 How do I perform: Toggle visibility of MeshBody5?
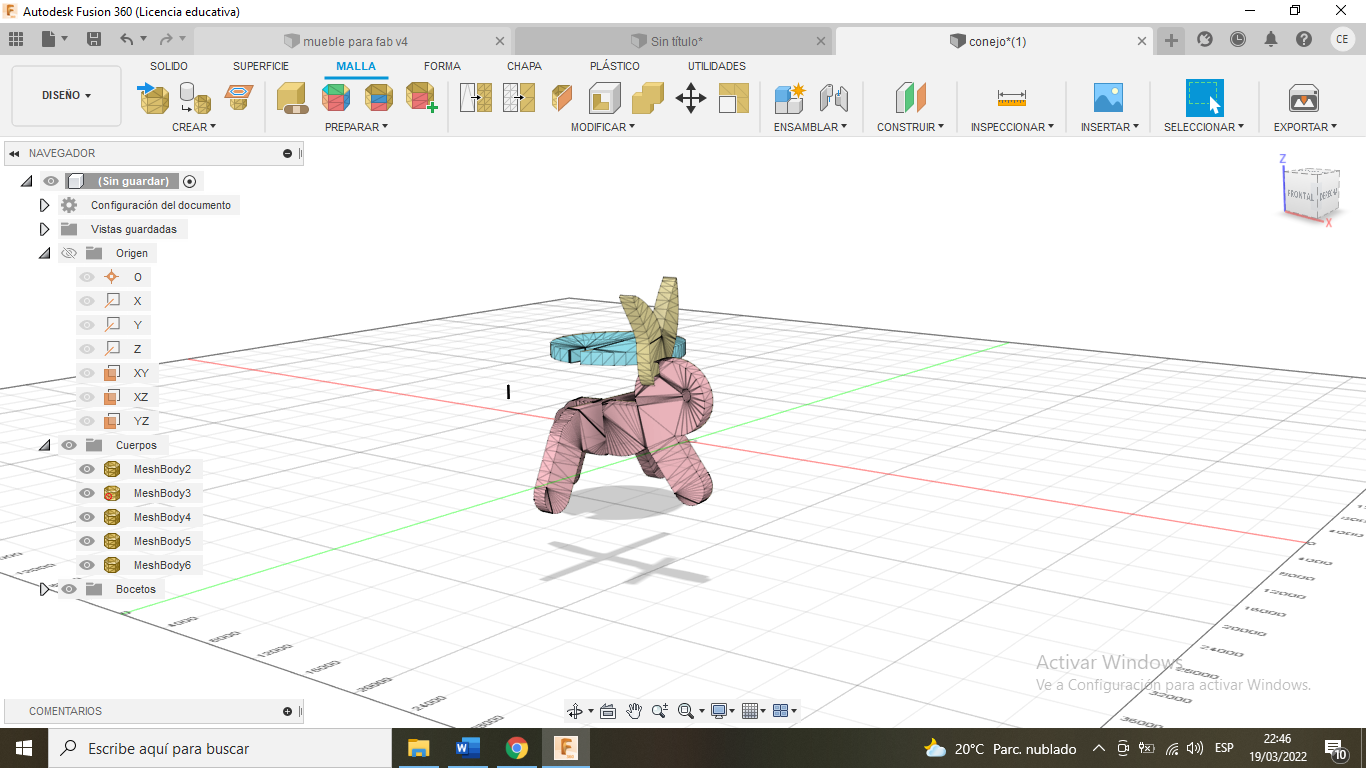(x=87, y=541)
